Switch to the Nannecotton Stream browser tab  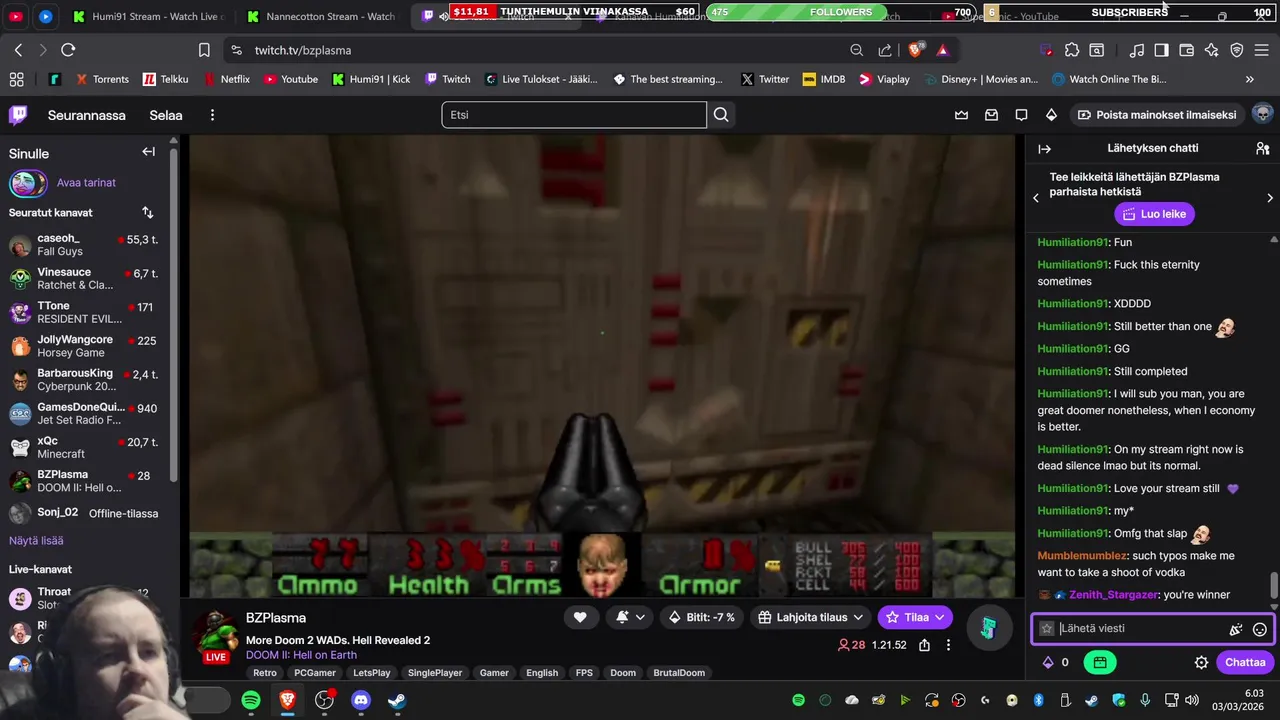point(321,16)
